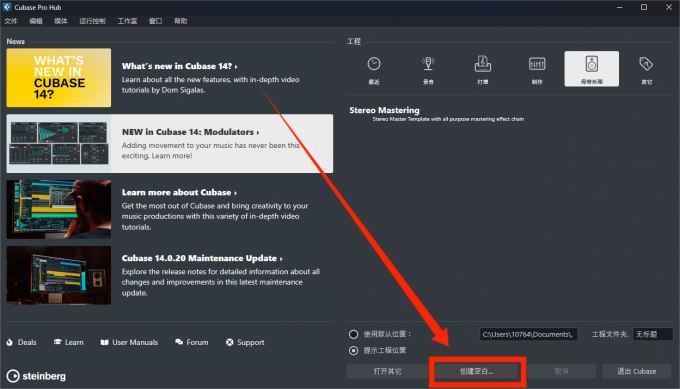Select 使用默认位置 radio button

click(353, 334)
